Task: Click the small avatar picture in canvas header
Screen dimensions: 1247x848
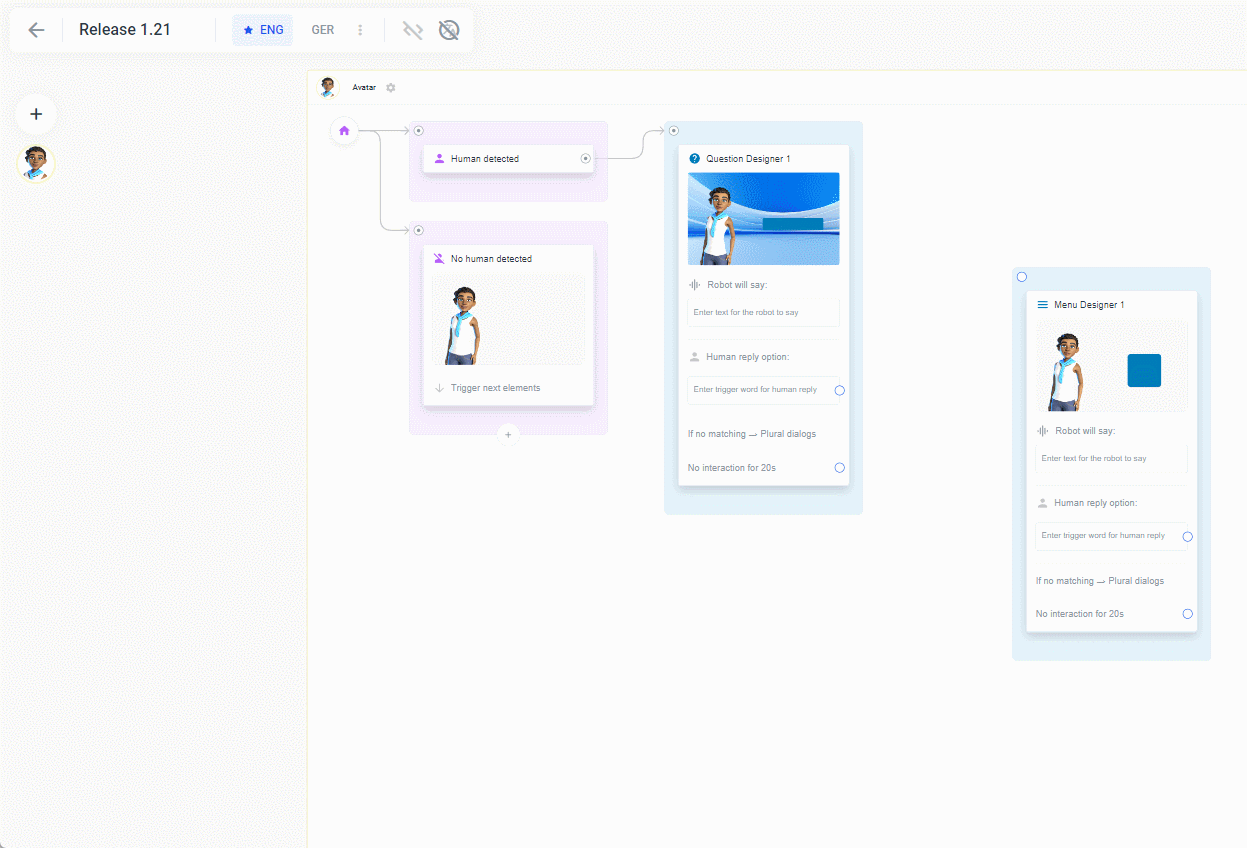Action: pos(328,87)
